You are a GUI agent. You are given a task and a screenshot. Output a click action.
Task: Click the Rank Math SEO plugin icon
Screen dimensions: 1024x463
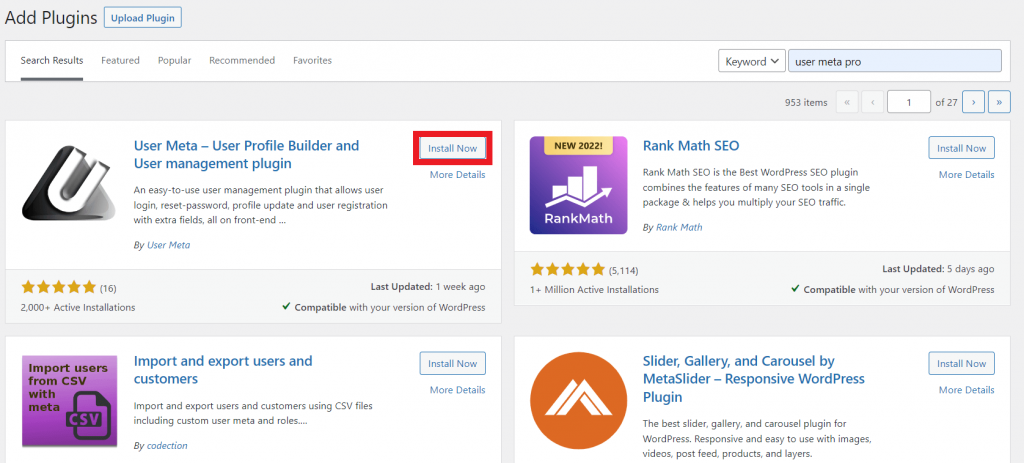(x=578, y=185)
